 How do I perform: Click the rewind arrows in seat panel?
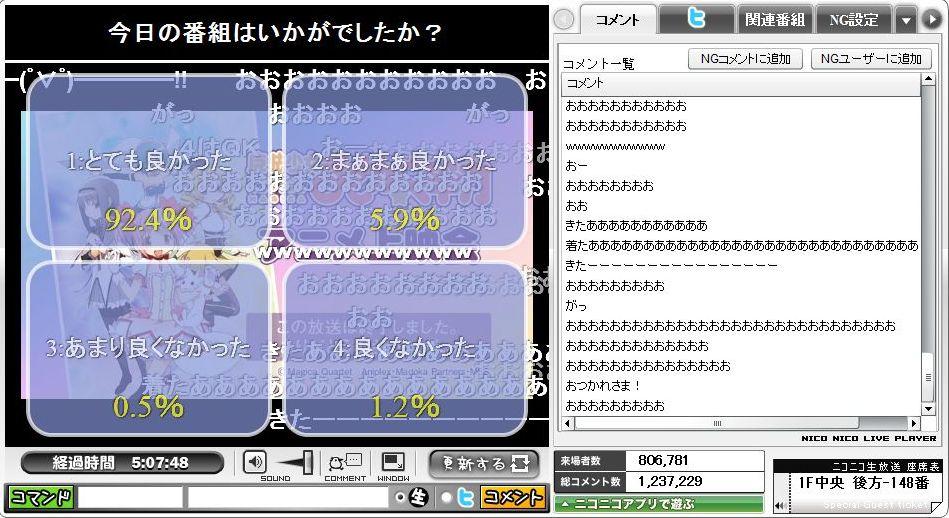point(780,505)
